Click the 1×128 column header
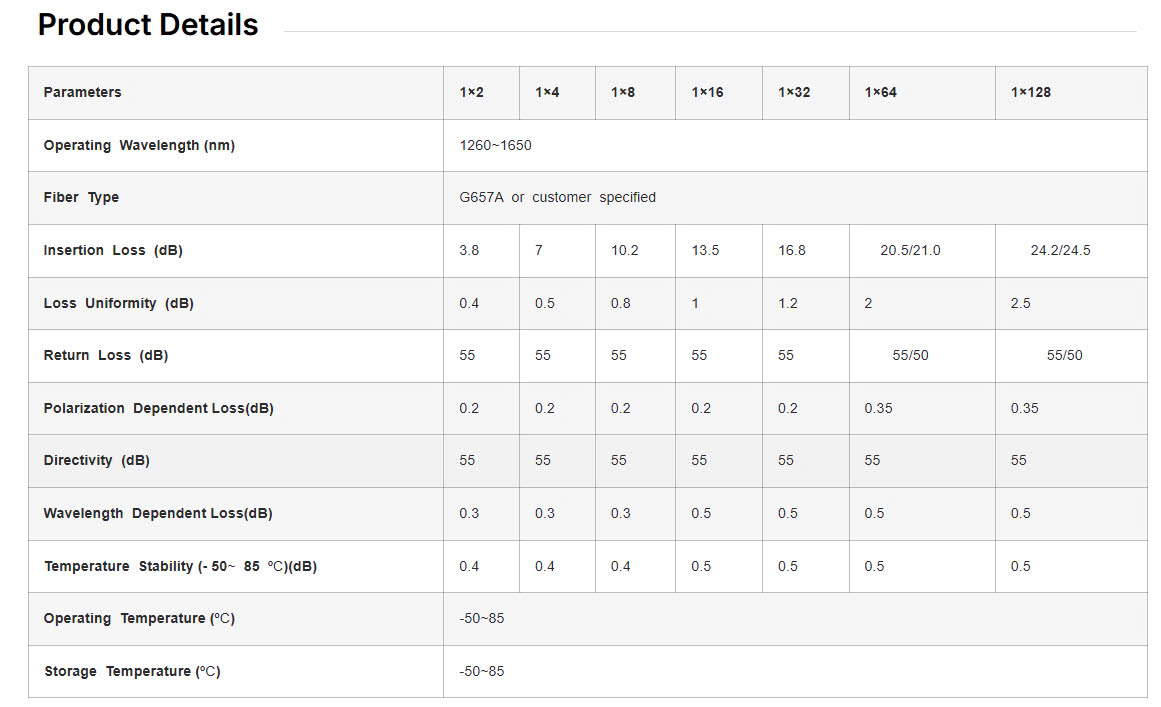 point(1031,92)
